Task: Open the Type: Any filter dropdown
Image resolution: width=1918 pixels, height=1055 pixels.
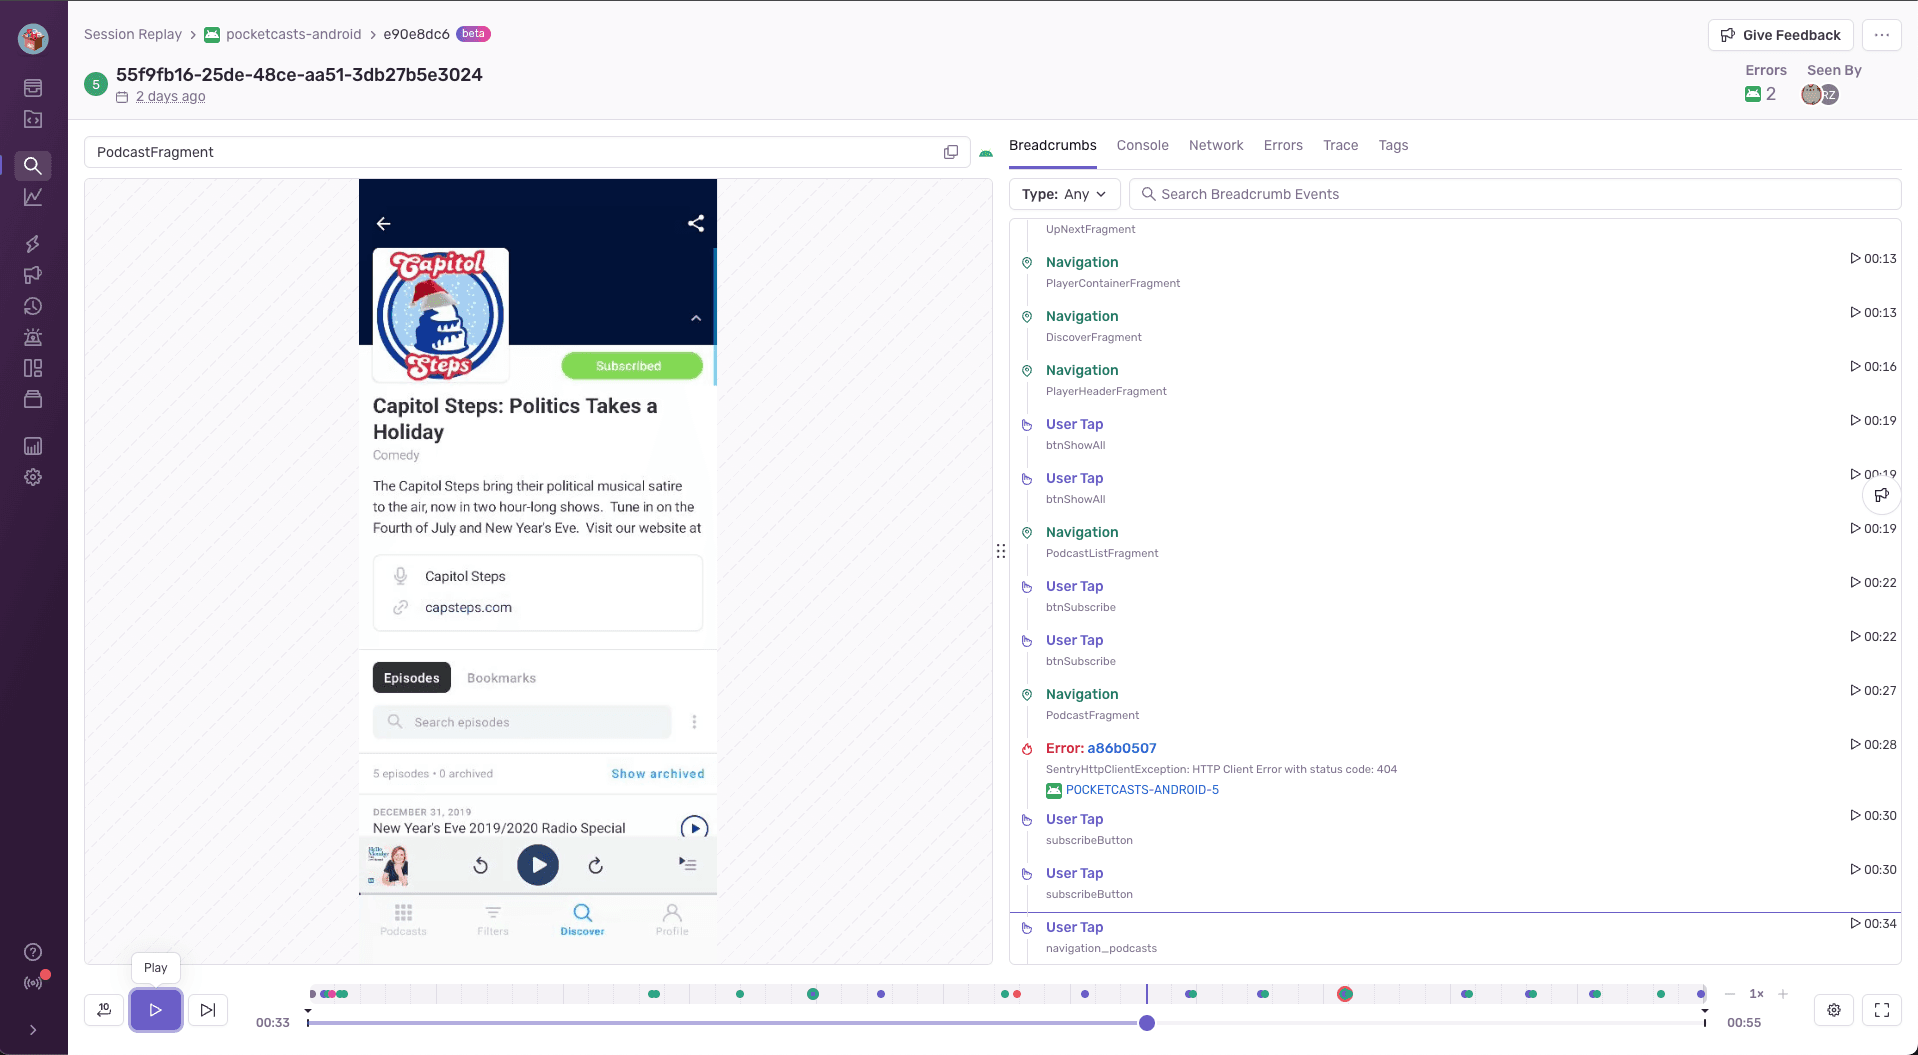Action: [x=1063, y=194]
